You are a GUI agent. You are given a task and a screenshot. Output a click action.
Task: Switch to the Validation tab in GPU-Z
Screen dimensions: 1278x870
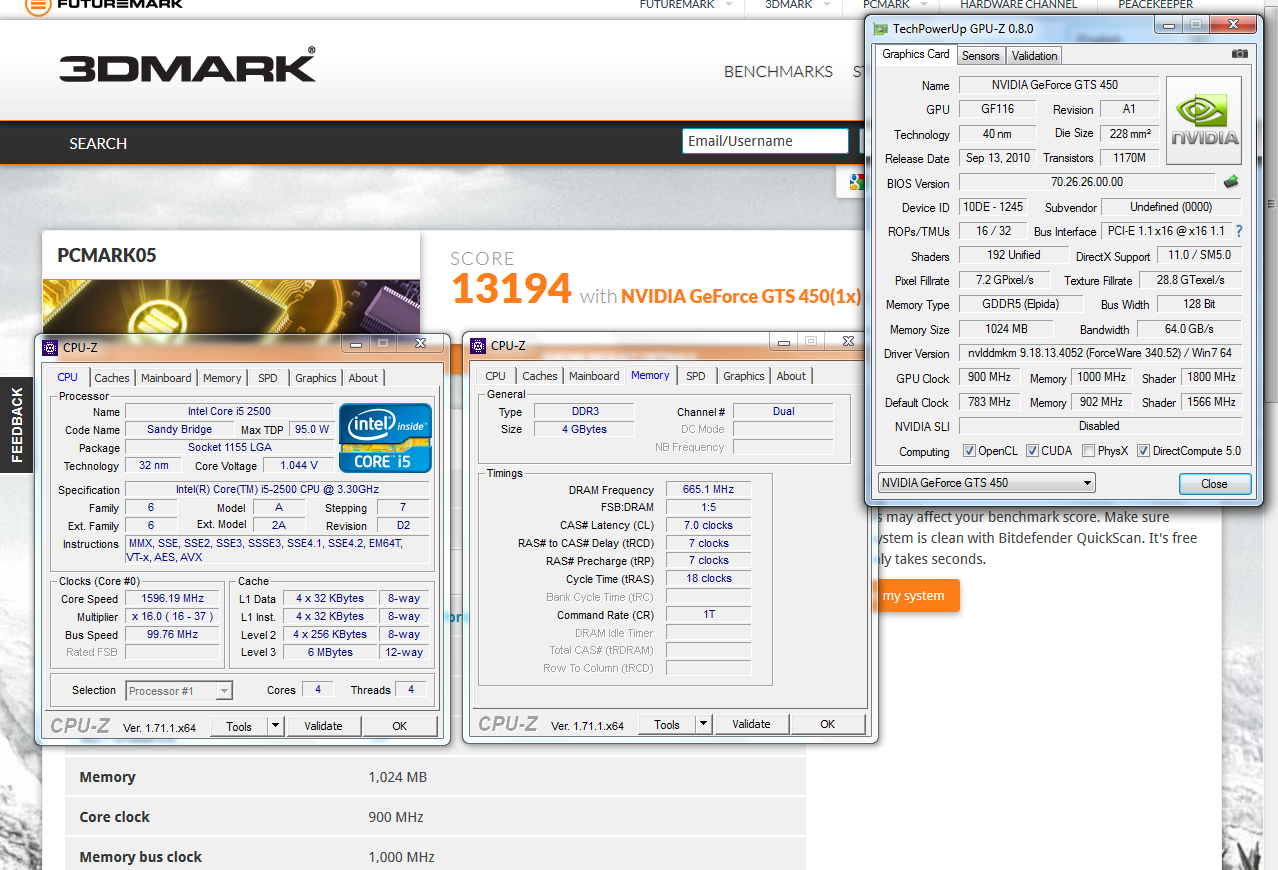1034,56
